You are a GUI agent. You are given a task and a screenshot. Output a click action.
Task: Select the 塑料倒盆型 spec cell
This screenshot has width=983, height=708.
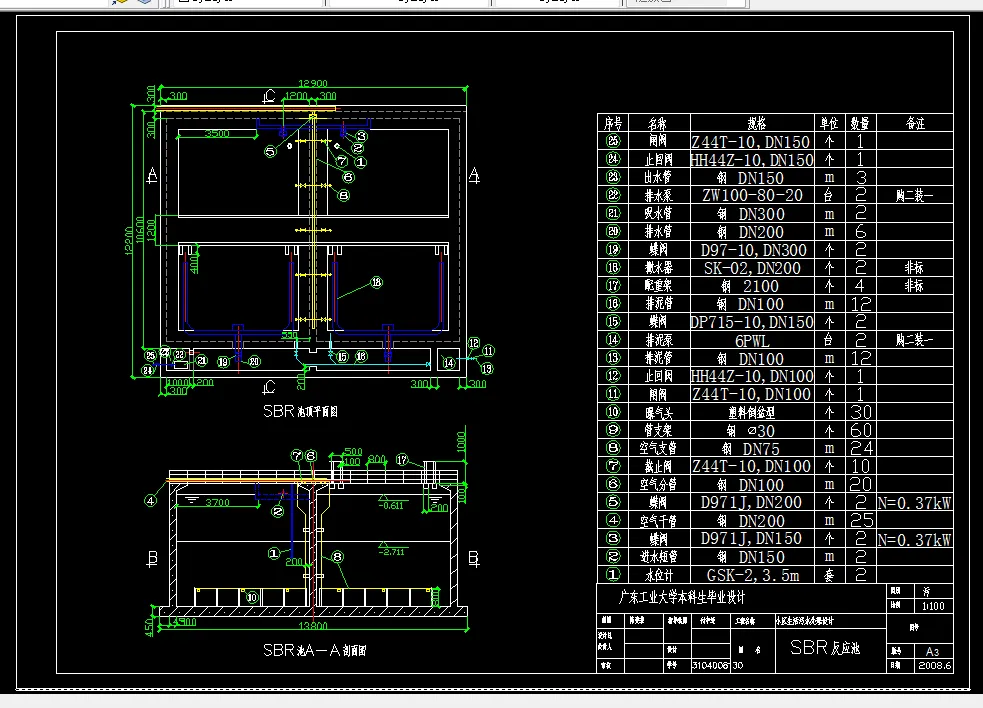tap(752, 412)
